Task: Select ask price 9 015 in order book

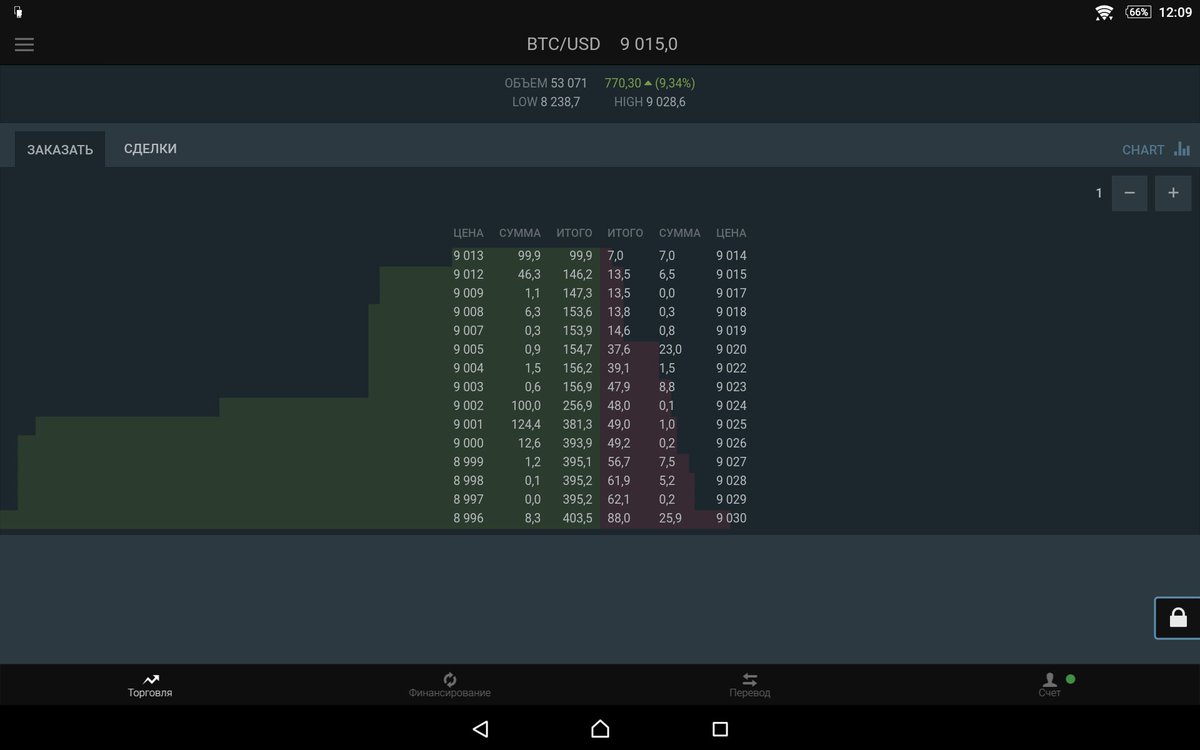Action: coord(731,274)
